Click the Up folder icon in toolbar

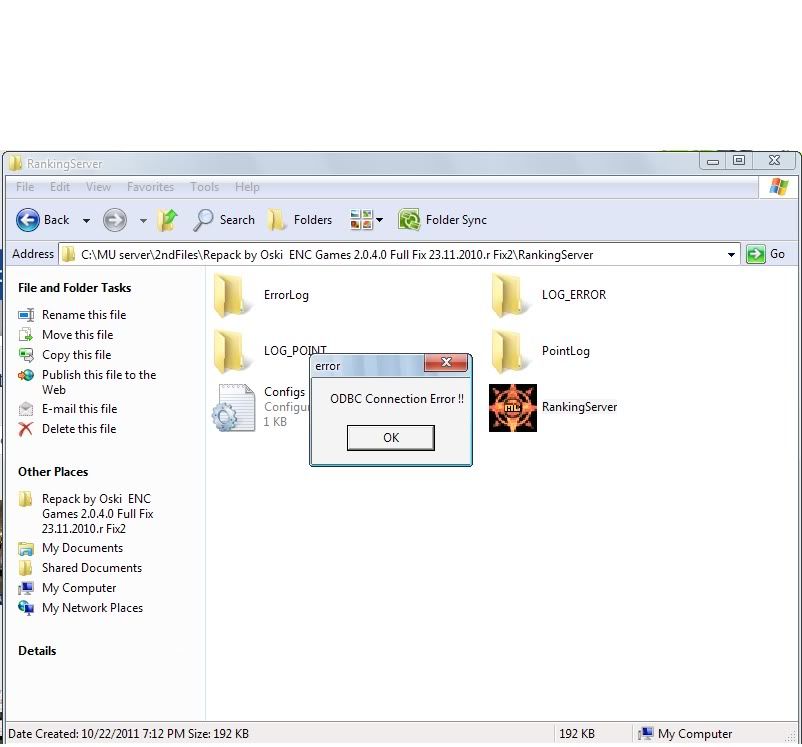(x=167, y=220)
